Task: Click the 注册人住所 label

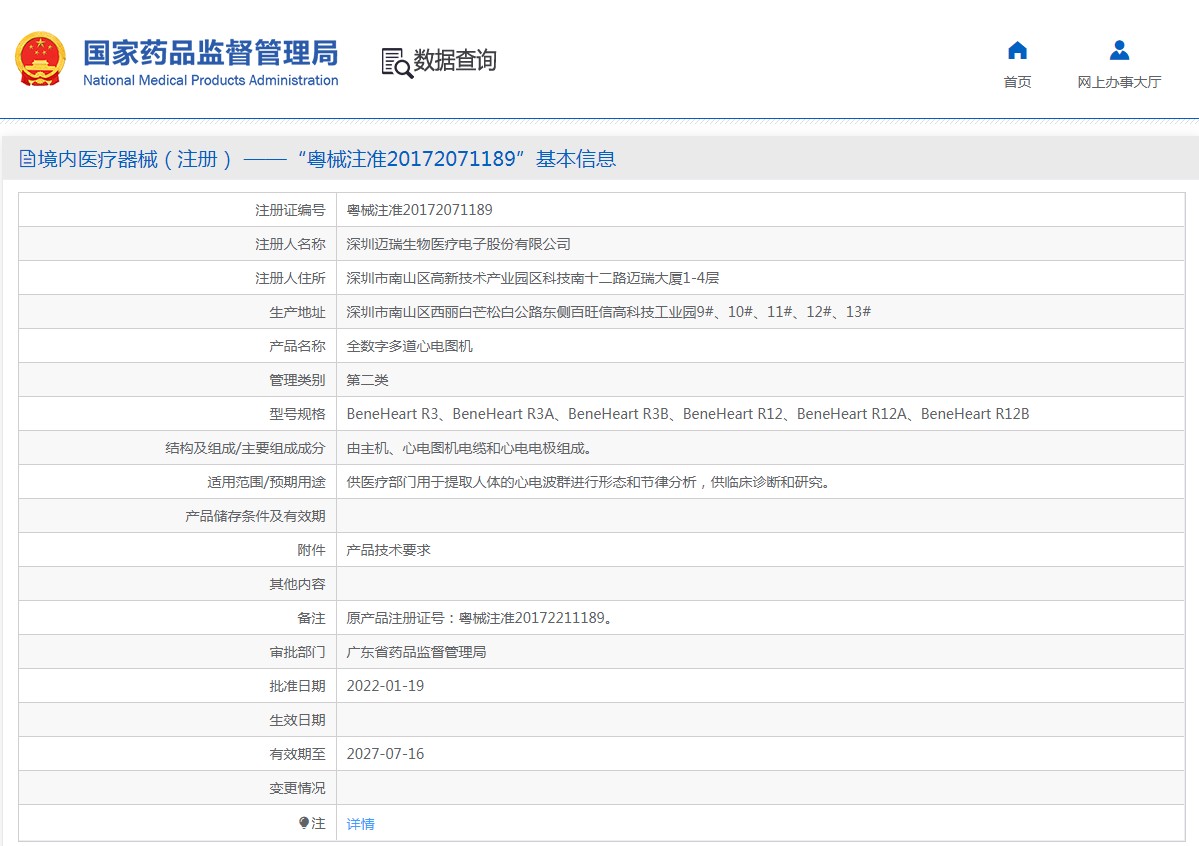Action: pos(290,278)
